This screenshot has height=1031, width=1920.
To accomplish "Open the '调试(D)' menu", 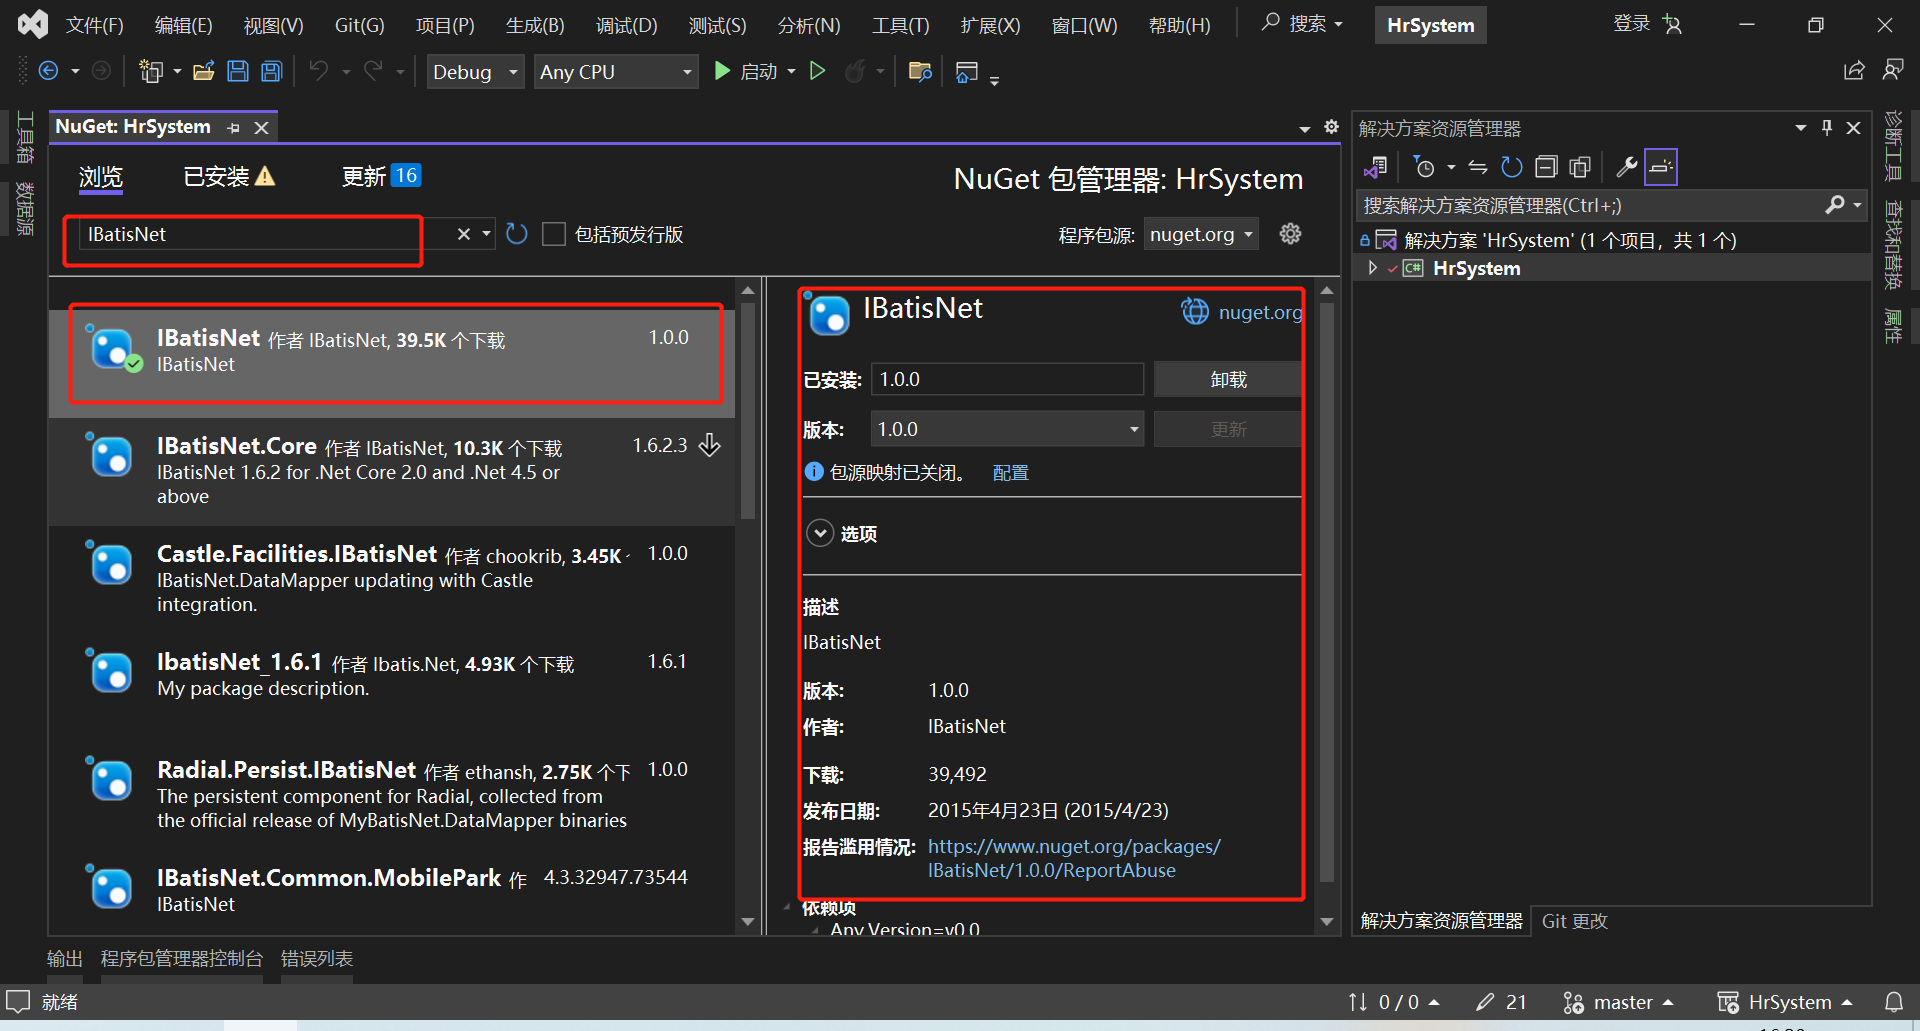I will (626, 25).
